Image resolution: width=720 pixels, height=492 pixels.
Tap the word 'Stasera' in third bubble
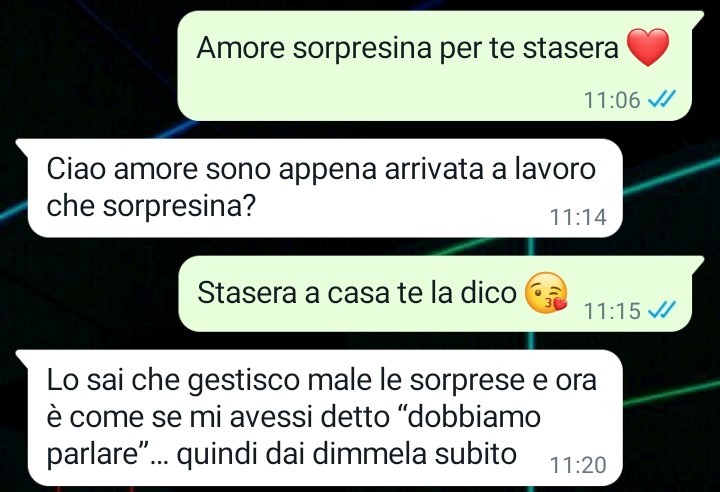[x=247, y=293]
